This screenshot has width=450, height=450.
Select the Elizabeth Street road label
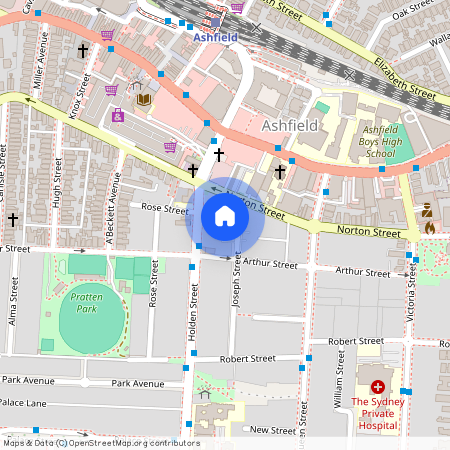(x=405, y=79)
